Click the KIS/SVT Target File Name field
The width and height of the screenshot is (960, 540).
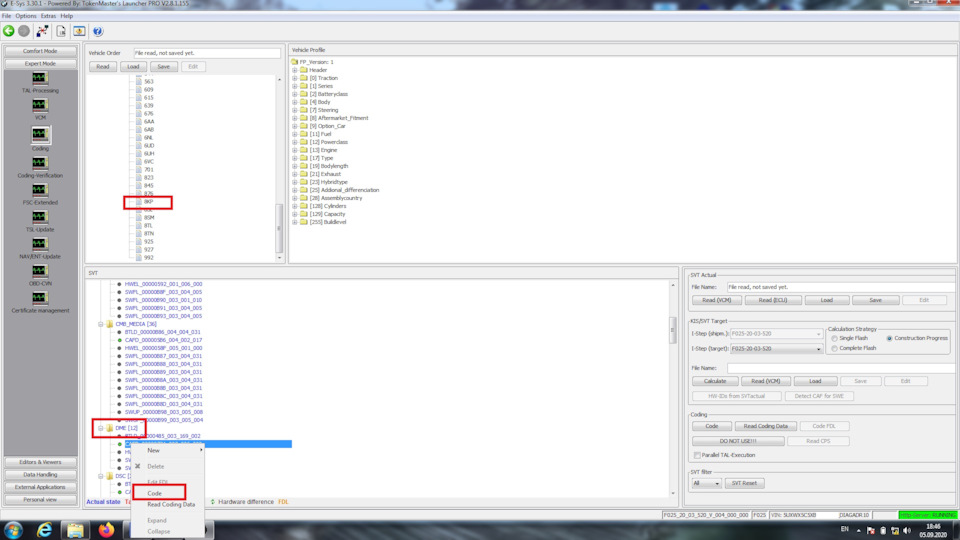(x=840, y=368)
